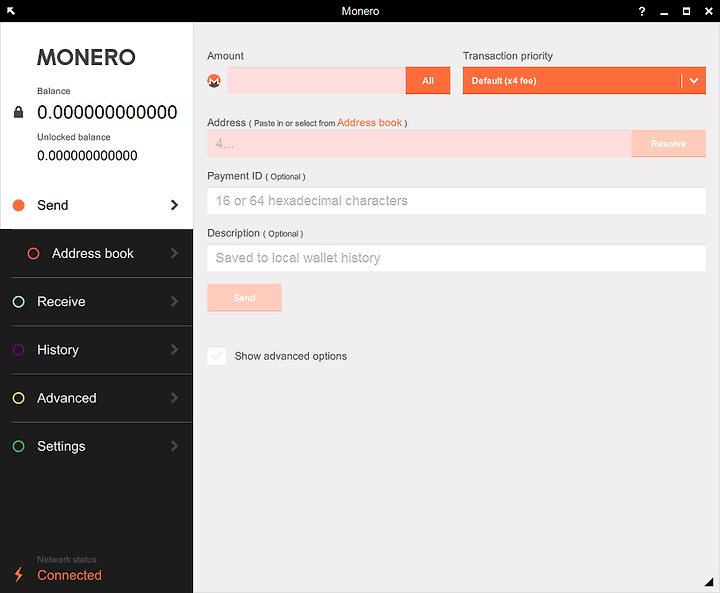Screen dimensions: 720x593
Task: Click the All amount button
Action: tap(428, 81)
